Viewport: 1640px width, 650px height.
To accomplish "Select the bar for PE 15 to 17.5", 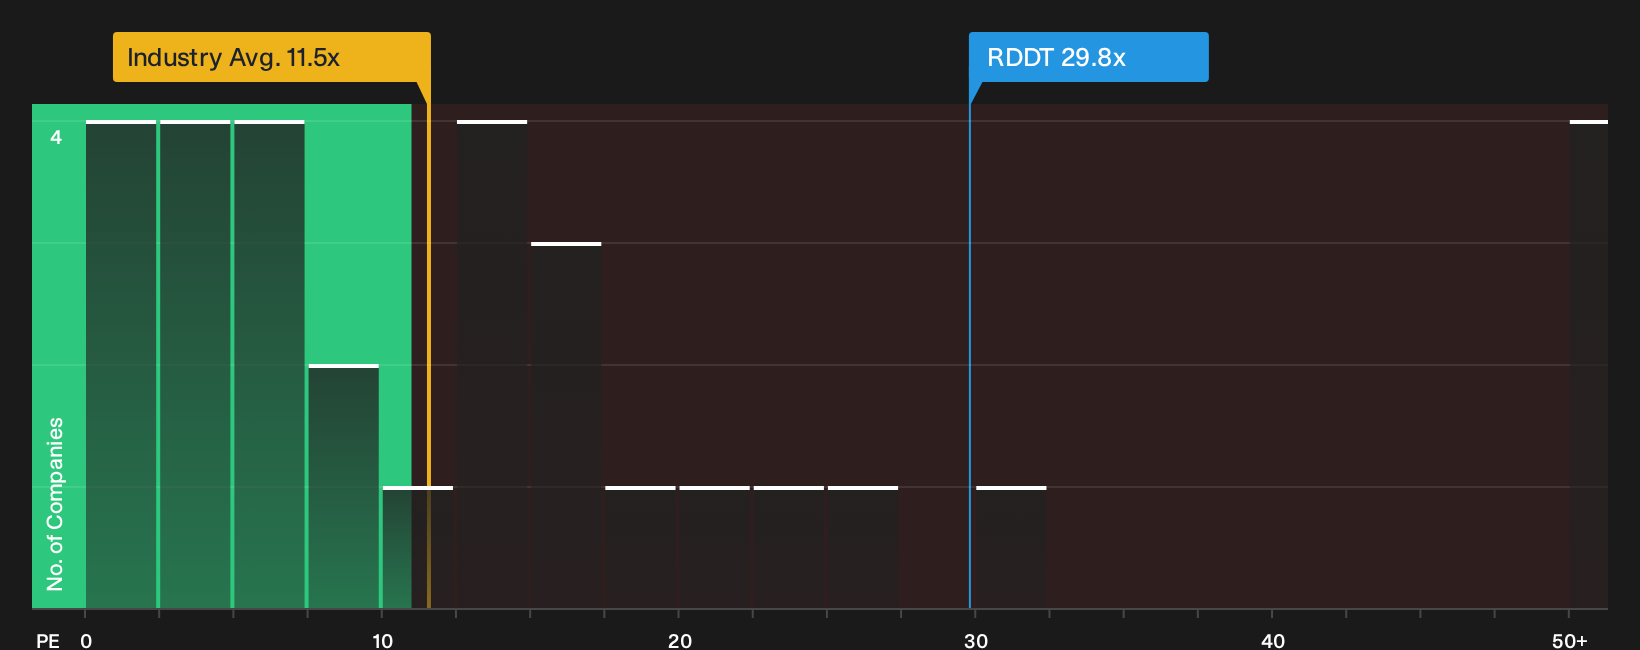I will click(x=566, y=425).
